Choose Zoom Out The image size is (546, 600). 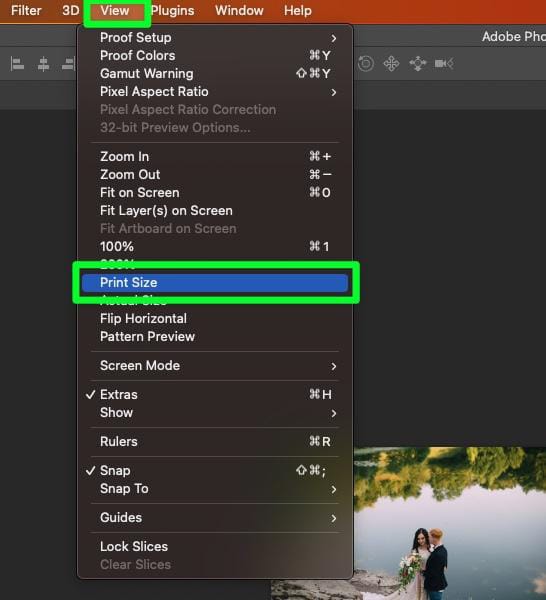pyautogui.click(x=215, y=174)
